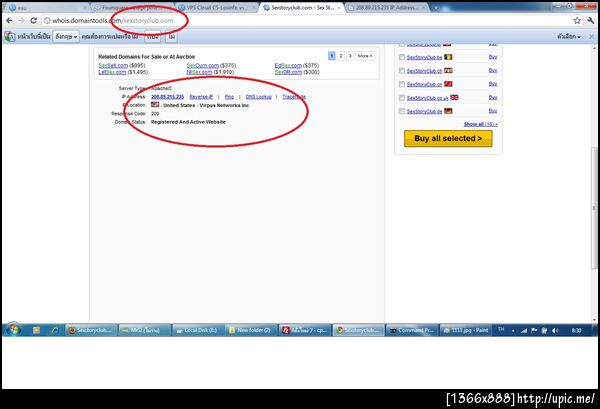Click the DNS Lookup link
The width and height of the screenshot is (600, 409).
click(x=258, y=97)
